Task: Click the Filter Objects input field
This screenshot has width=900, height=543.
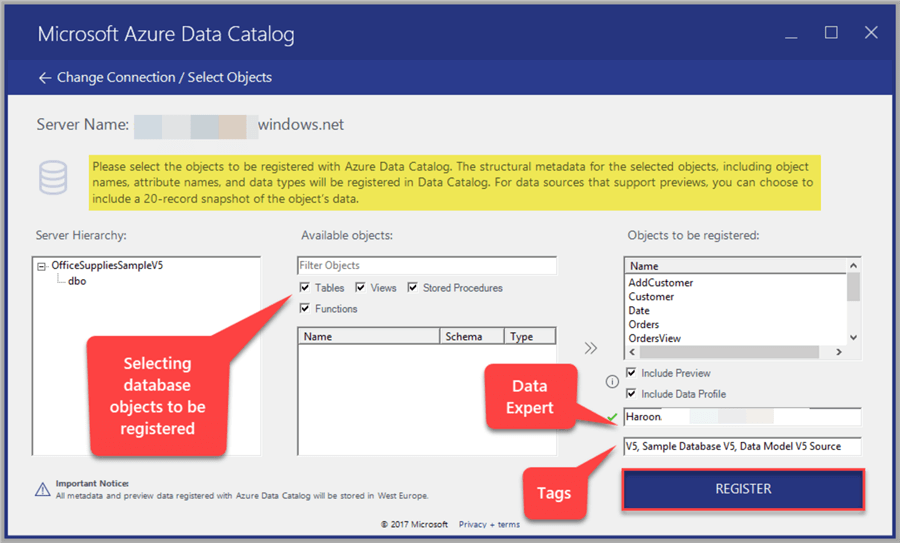Action: click(x=427, y=265)
